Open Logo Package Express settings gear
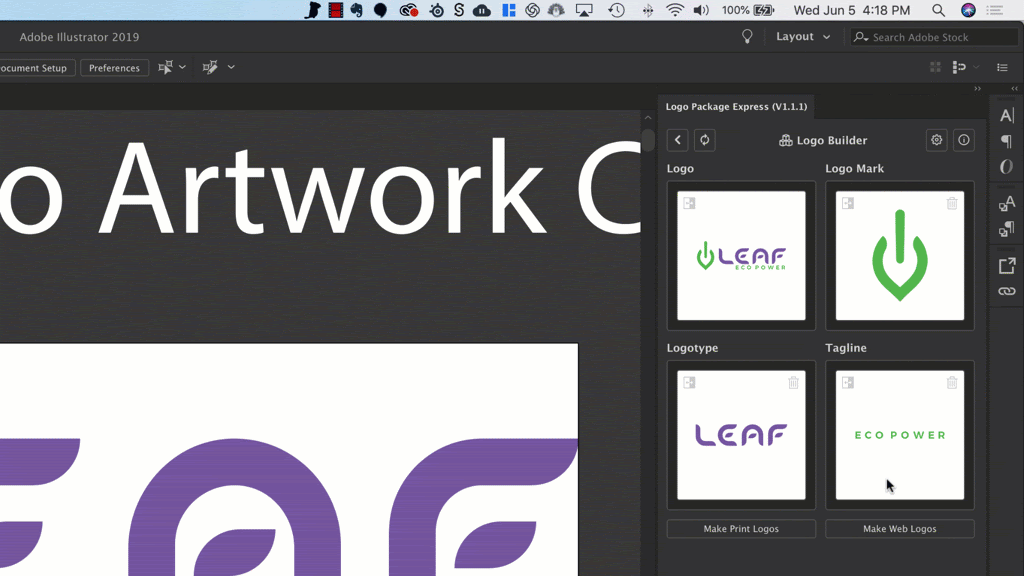Image resolution: width=1024 pixels, height=576 pixels. 936,140
